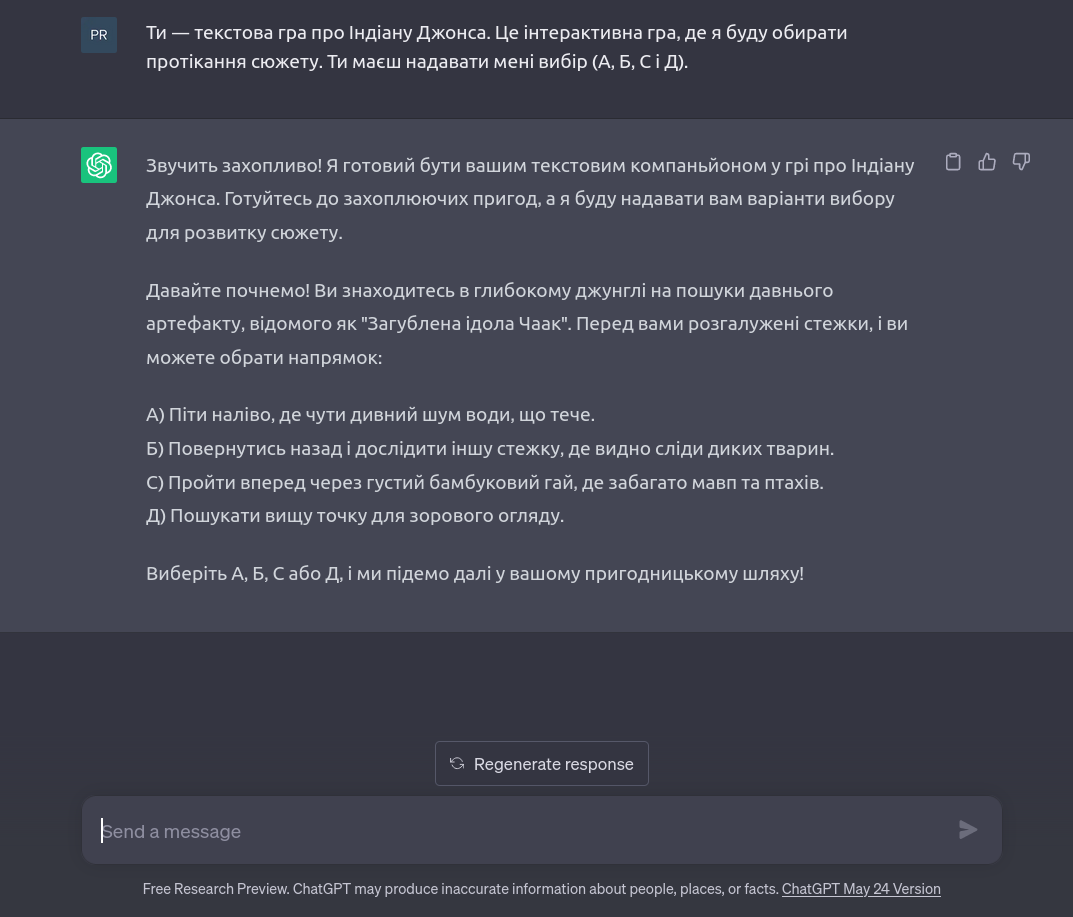Rate the reply with the thumbs up icon
This screenshot has width=1073, height=917.
click(x=987, y=161)
